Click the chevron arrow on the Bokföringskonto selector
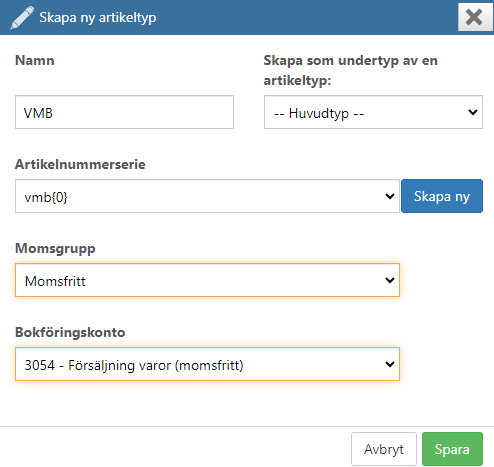The height and width of the screenshot is (467, 494). click(x=390, y=364)
